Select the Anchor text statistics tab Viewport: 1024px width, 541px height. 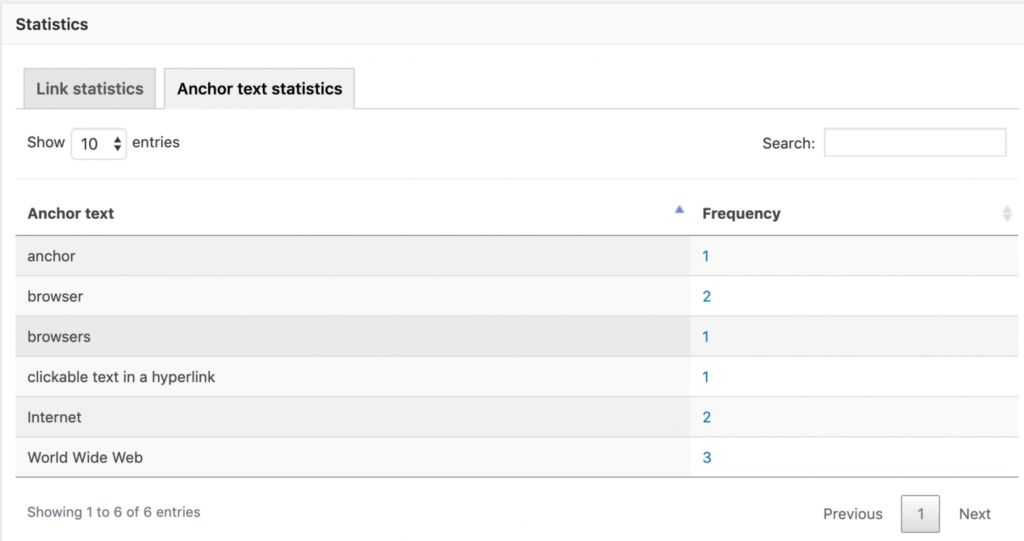point(259,89)
